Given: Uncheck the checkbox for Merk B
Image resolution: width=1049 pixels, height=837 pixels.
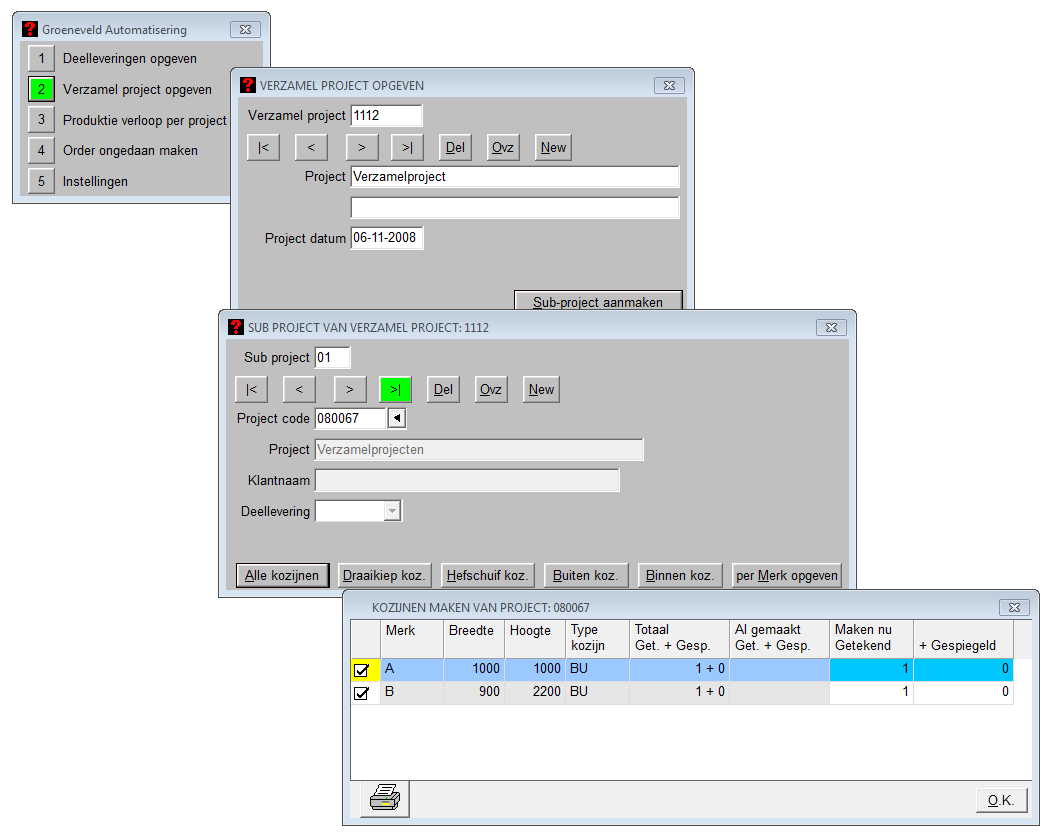Looking at the screenshot, I should click(x=362, y=693).
